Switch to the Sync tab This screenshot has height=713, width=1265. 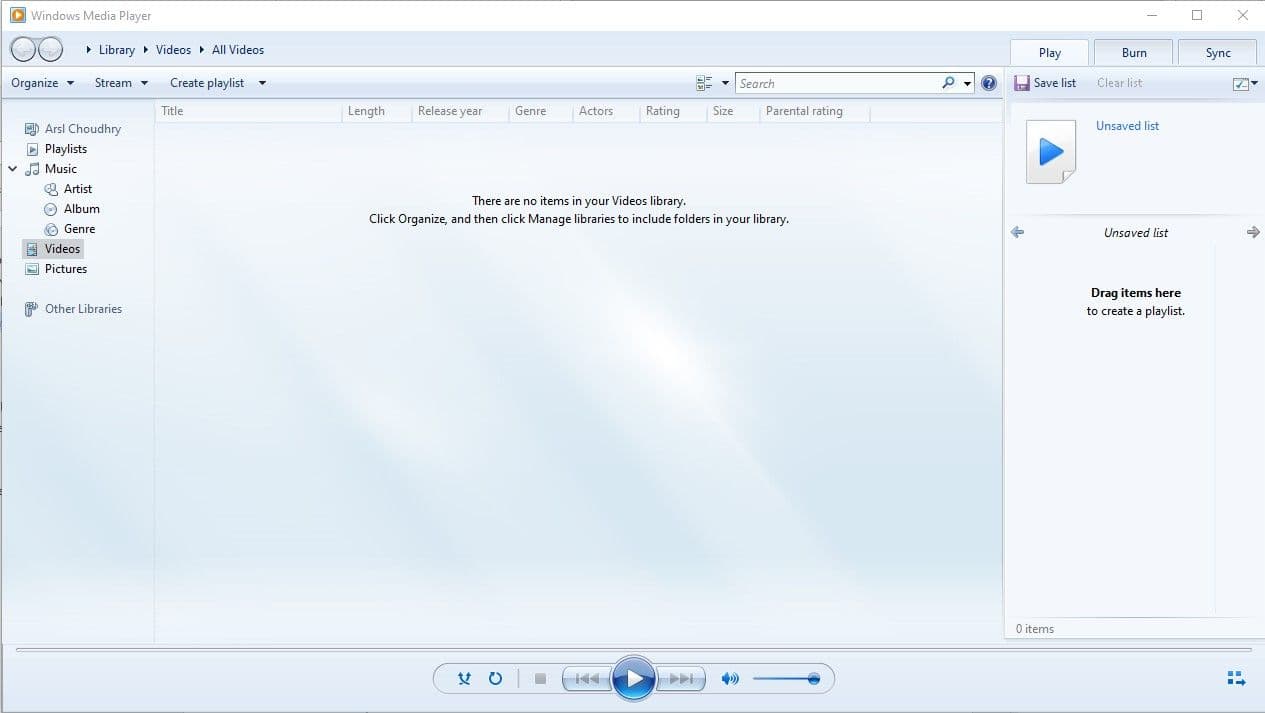point(1218,53)
